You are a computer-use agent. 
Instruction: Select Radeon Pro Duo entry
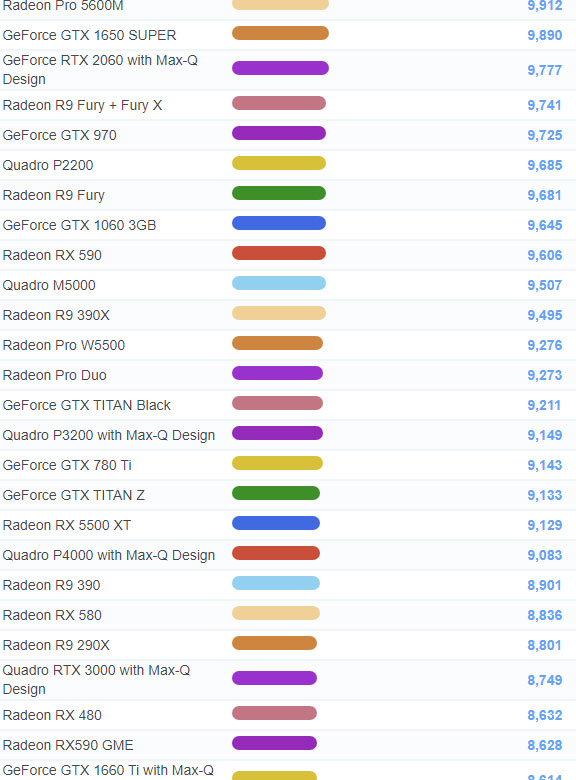tap(55, 375)
